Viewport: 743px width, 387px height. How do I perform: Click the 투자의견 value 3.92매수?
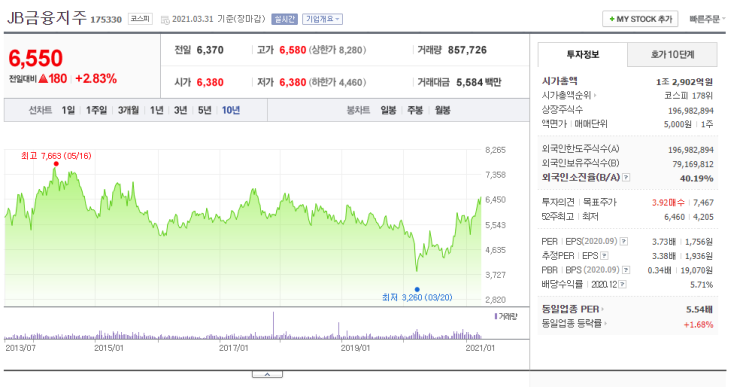point(668,202)
